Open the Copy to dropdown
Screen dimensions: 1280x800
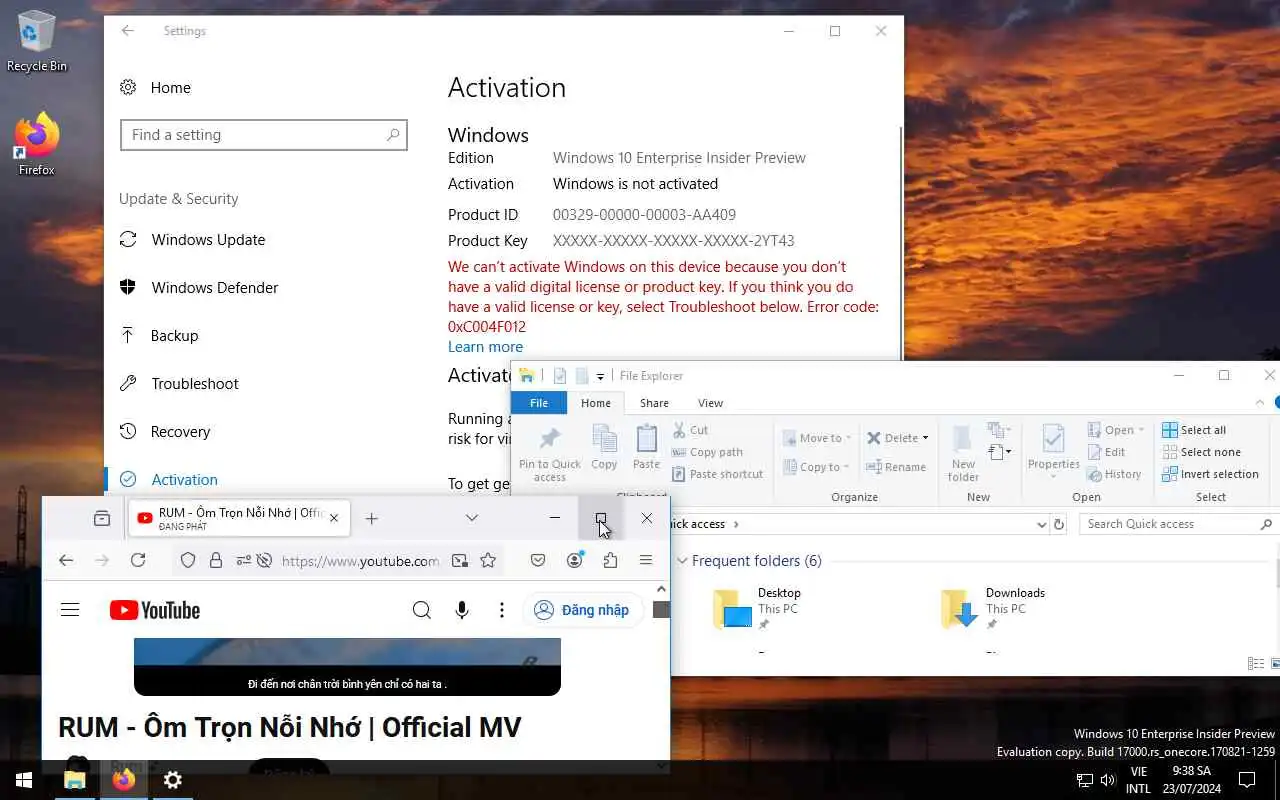point(817,467)
